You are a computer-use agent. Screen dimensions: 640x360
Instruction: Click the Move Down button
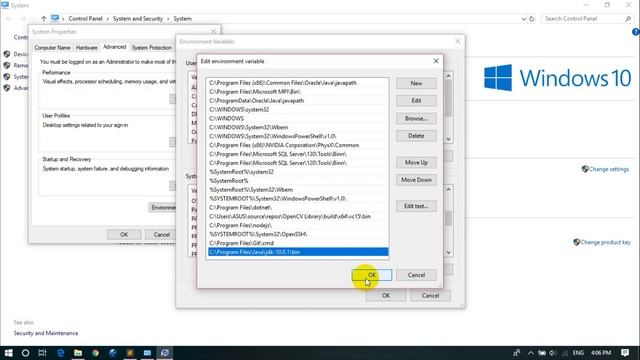pos(416,180)
